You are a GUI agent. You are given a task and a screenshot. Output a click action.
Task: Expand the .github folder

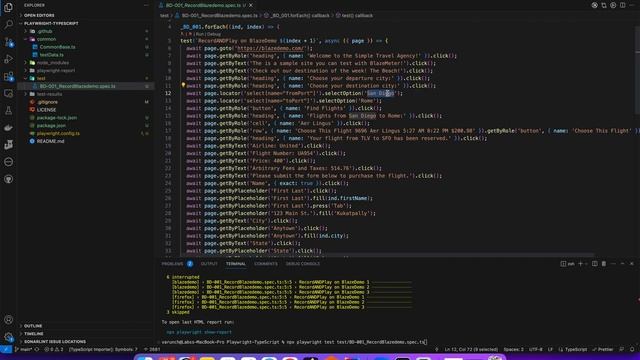tap(44, 31)
